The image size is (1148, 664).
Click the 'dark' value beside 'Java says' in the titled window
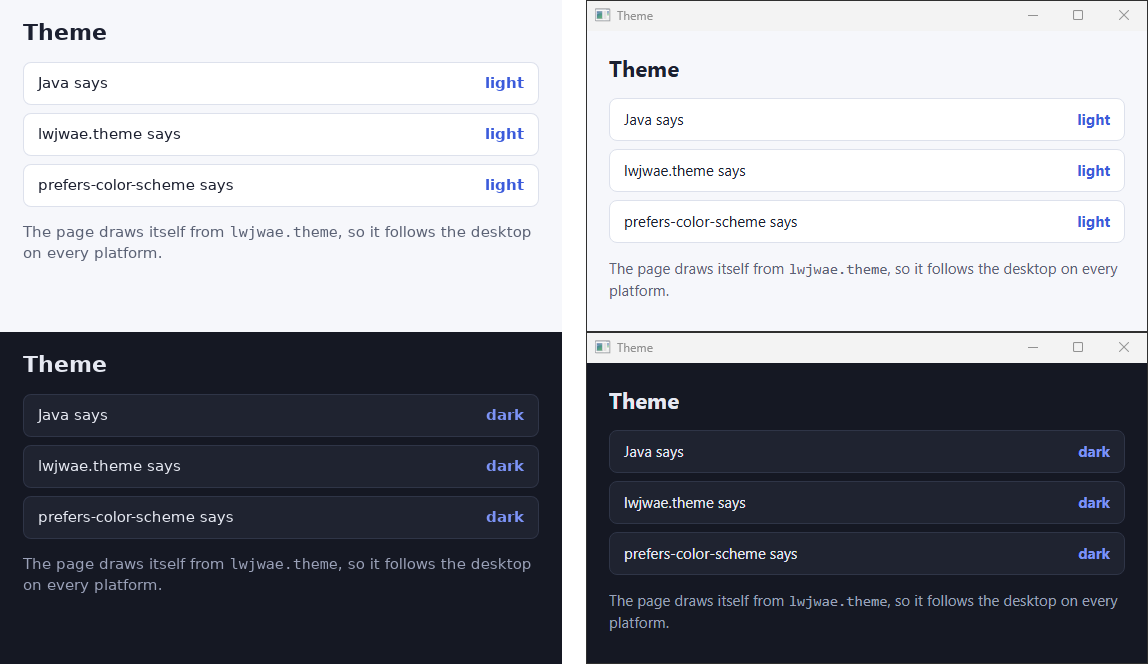(x=1094, y=452)
